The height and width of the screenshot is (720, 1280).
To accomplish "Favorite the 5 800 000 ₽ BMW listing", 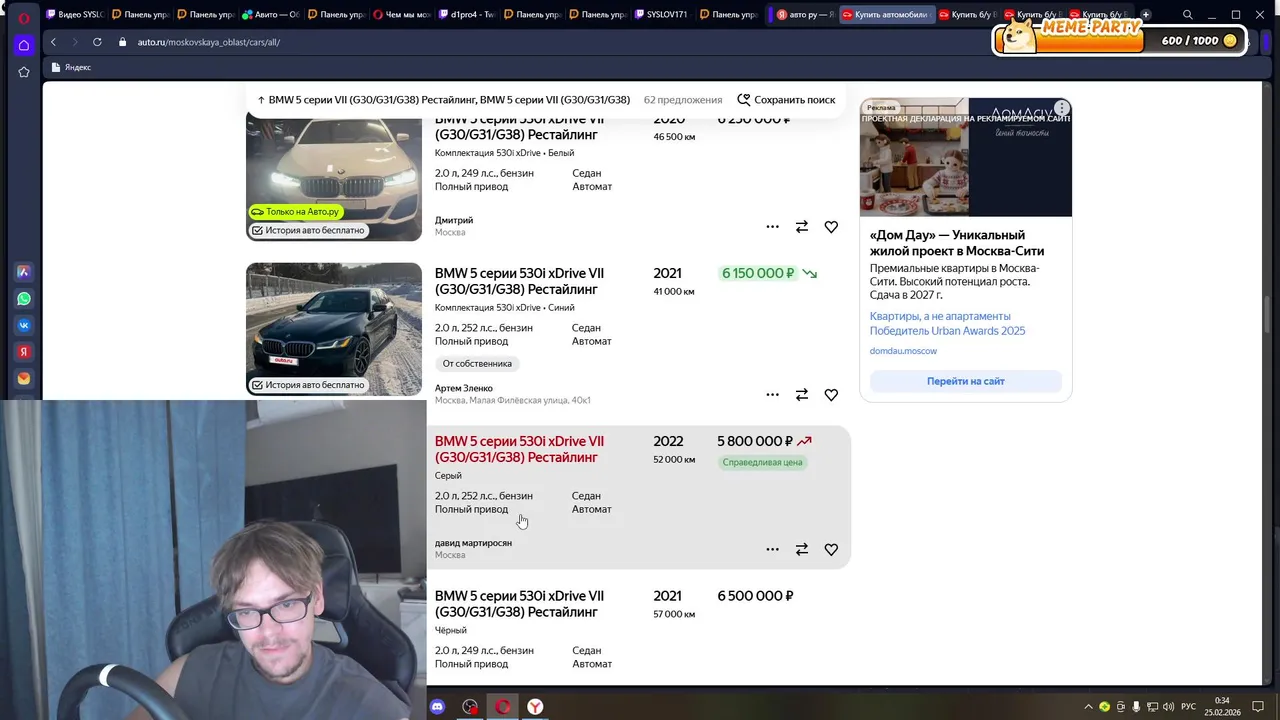I will (x=831, y=549).
